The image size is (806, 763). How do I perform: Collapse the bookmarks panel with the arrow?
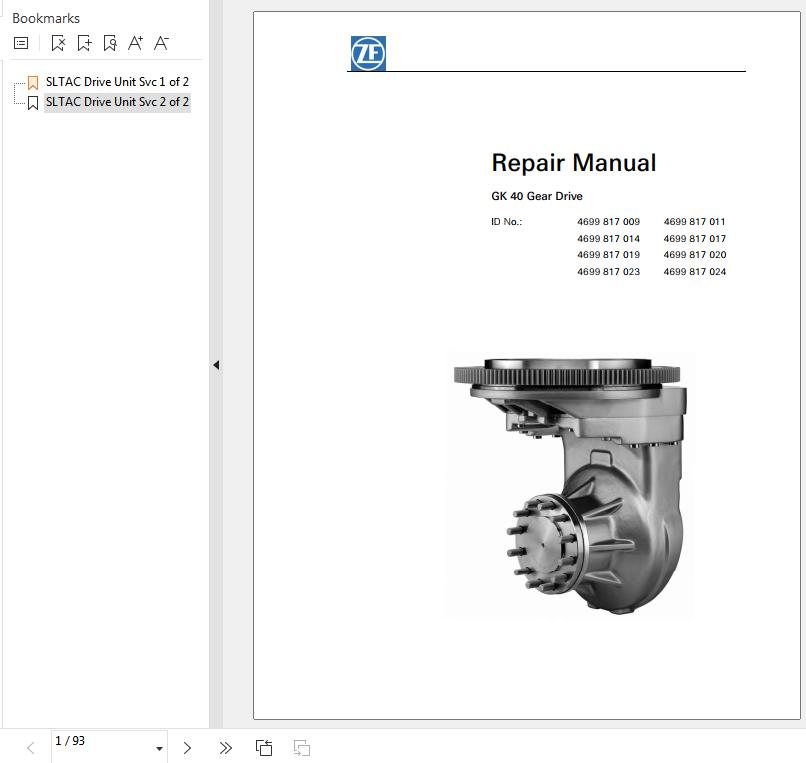tap(216, 365)
